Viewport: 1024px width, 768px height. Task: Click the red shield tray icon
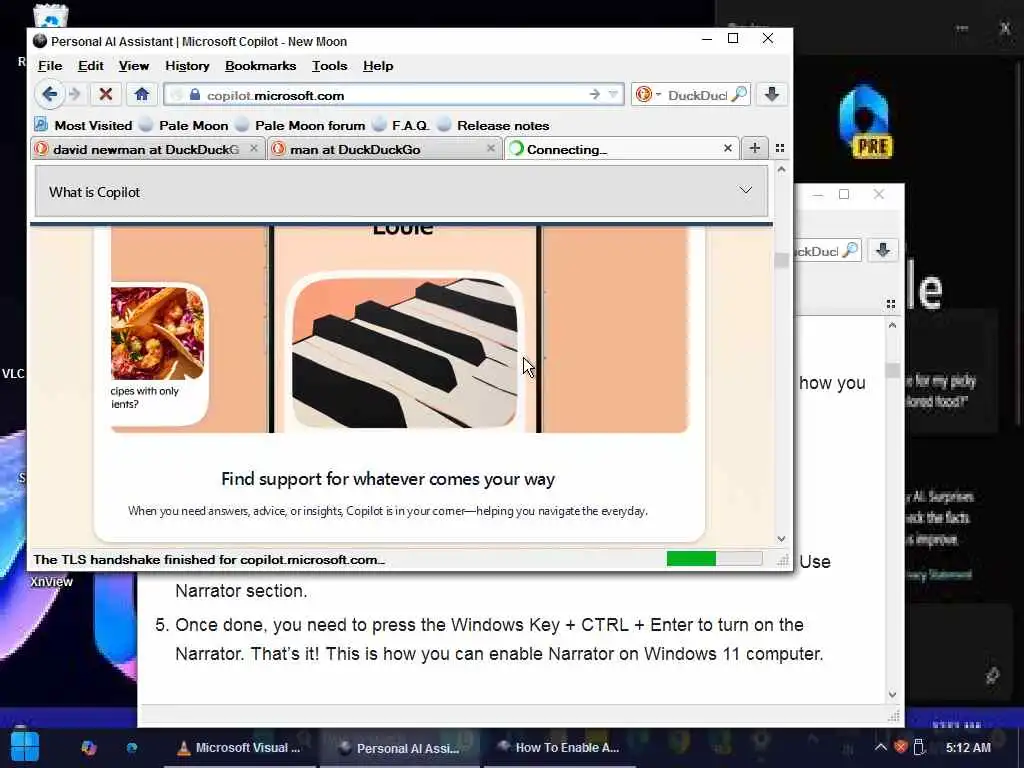click(901, 747)
